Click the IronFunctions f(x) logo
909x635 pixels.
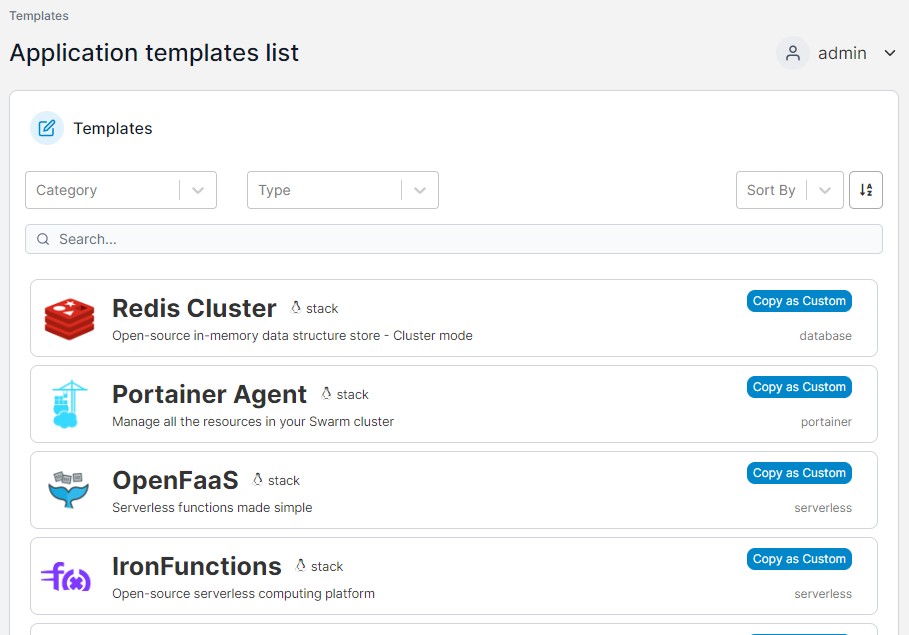66,576
